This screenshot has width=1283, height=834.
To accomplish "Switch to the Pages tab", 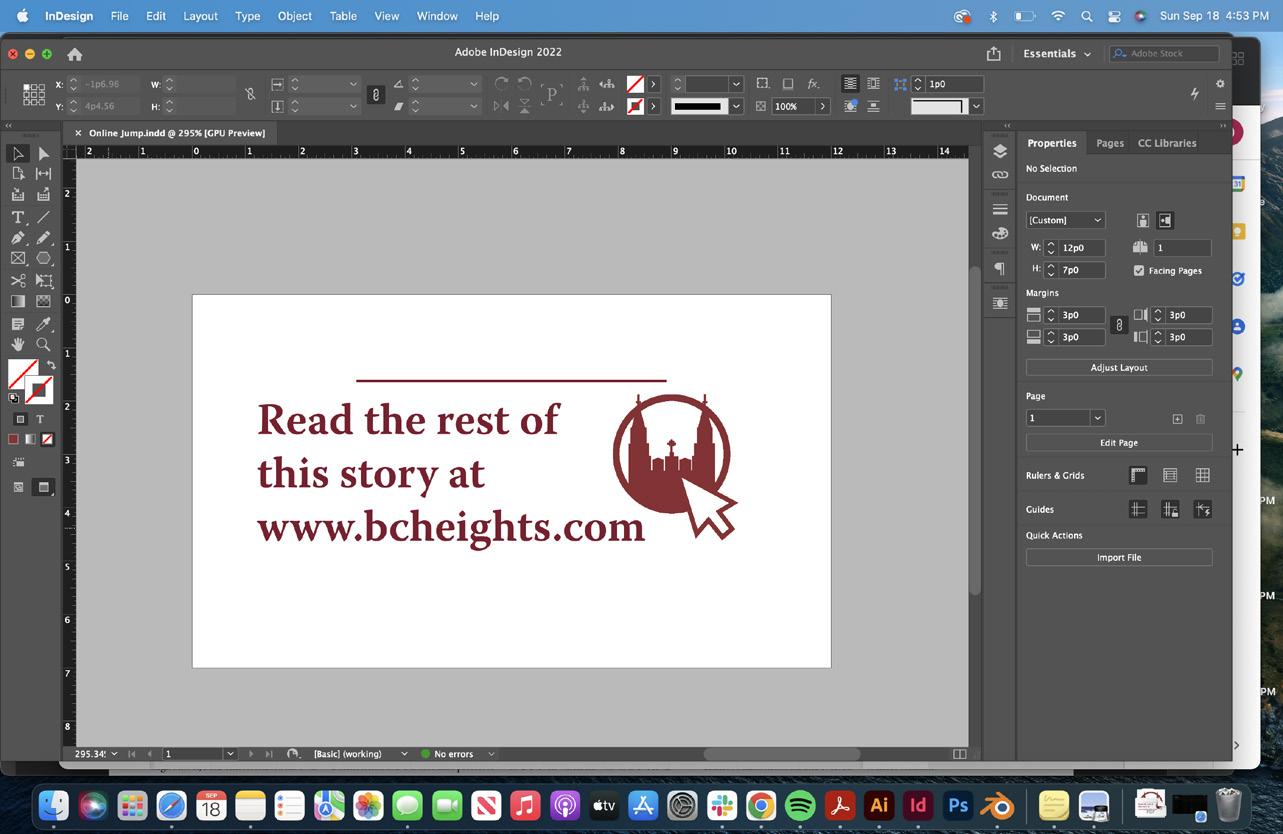I will pos(1110,143).
